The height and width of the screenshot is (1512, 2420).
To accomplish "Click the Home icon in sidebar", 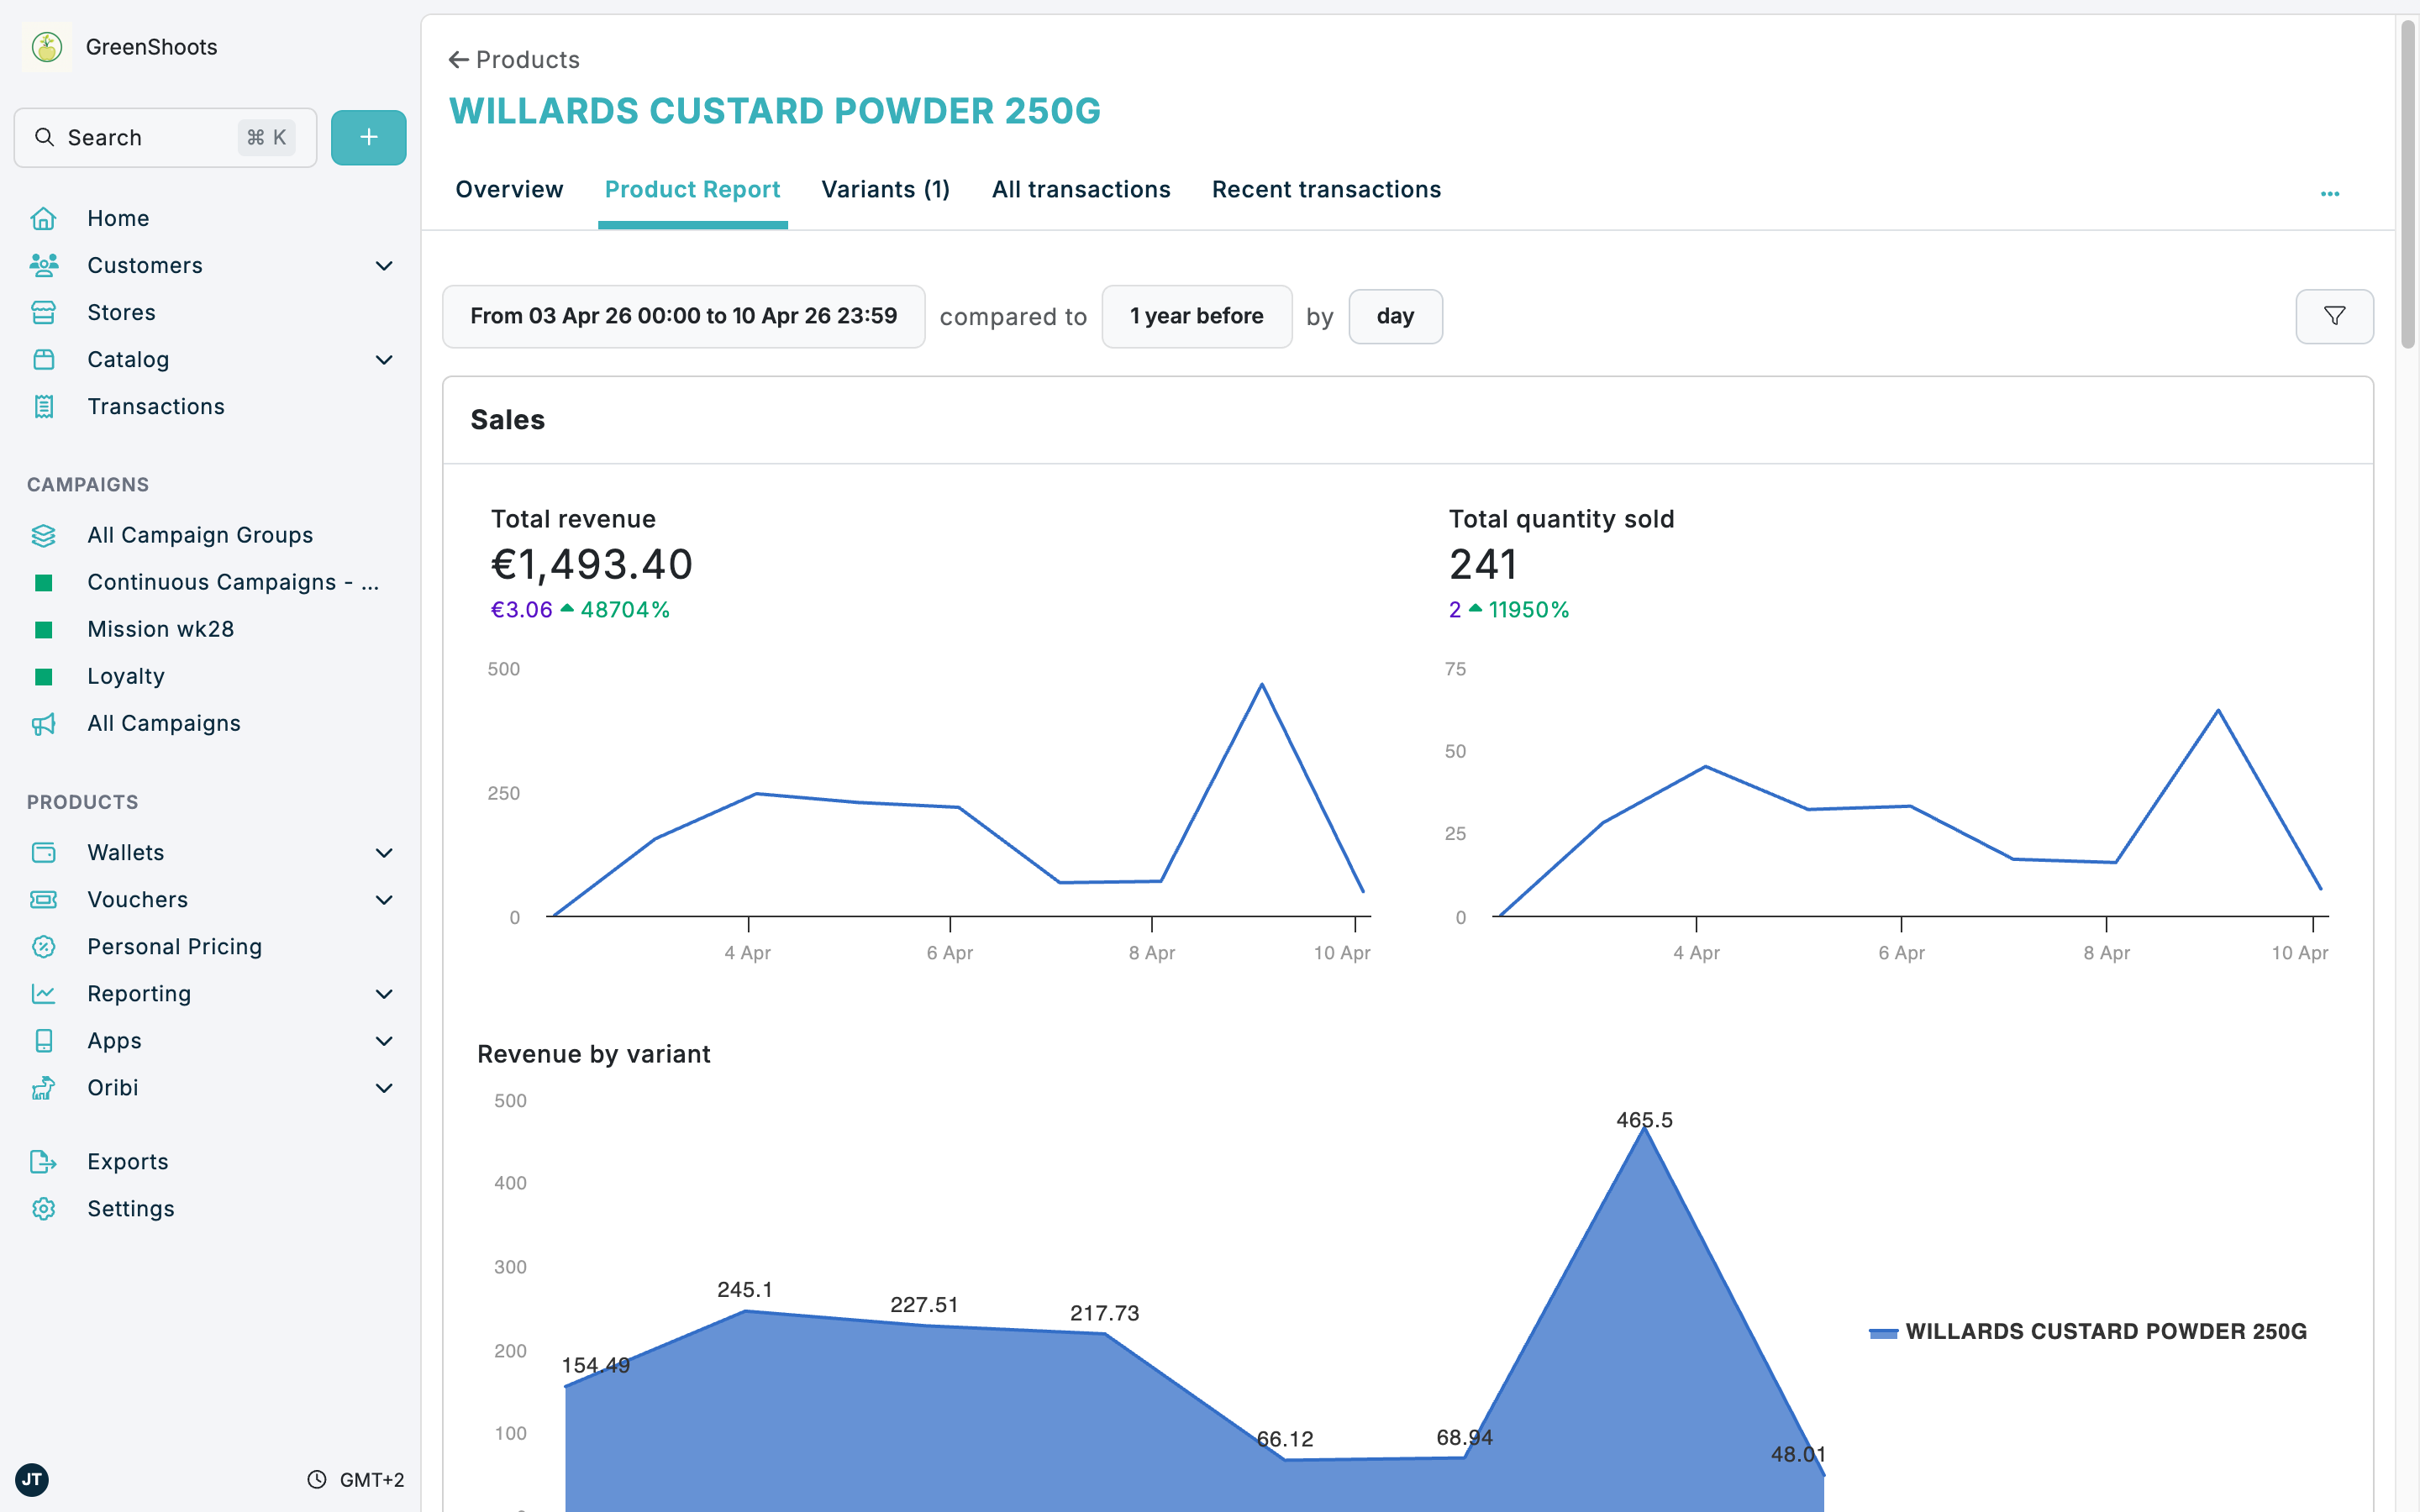I will pyautogui.click(x=44, y=218).
